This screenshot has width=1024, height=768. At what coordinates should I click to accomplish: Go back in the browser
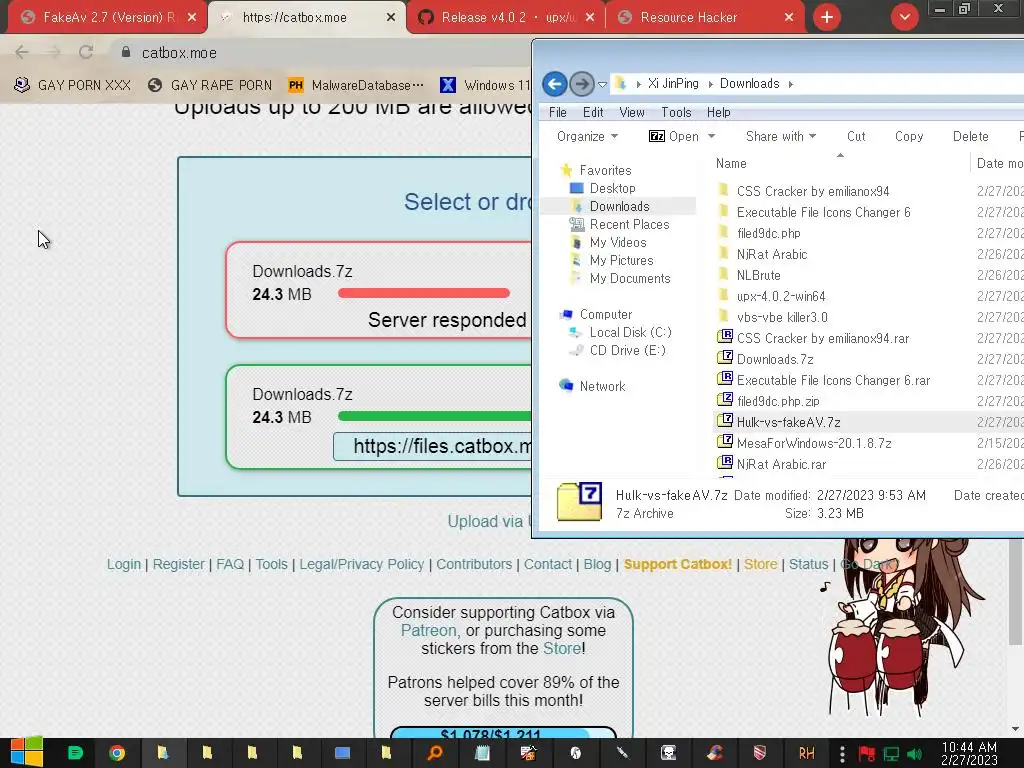[x=22, y=52]
